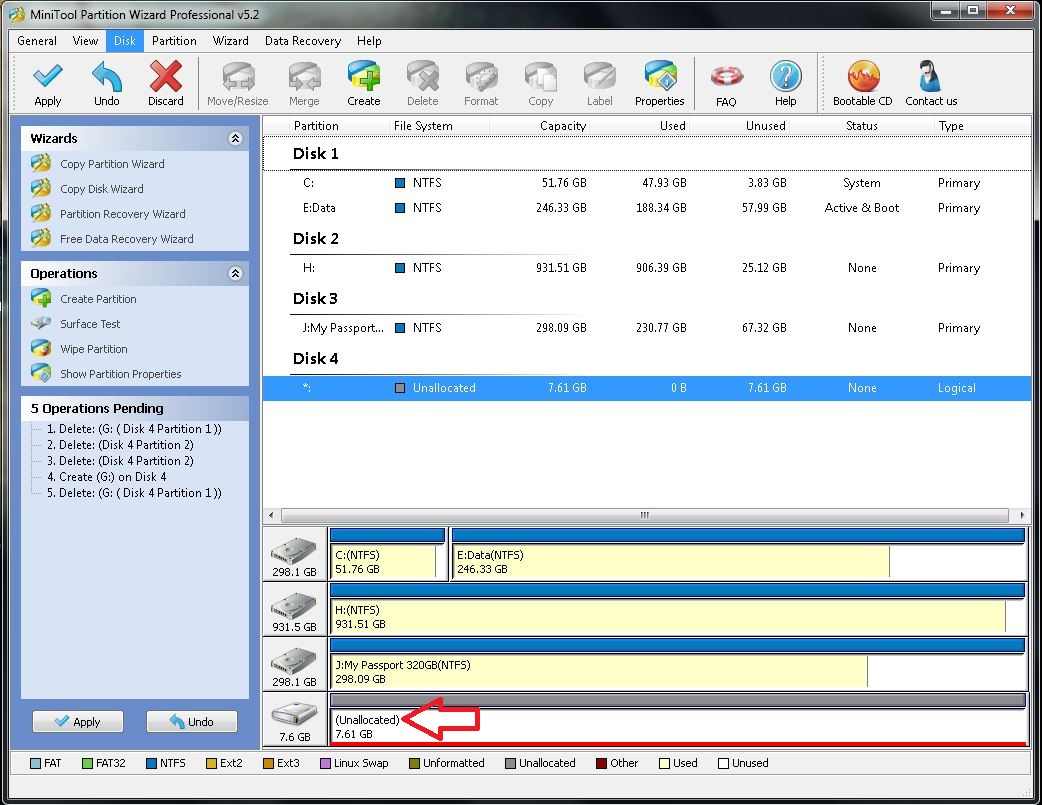Click the 7.6 GB disk icon
The width and height of the screenshot is (1042, 805).
pos(294,716)
